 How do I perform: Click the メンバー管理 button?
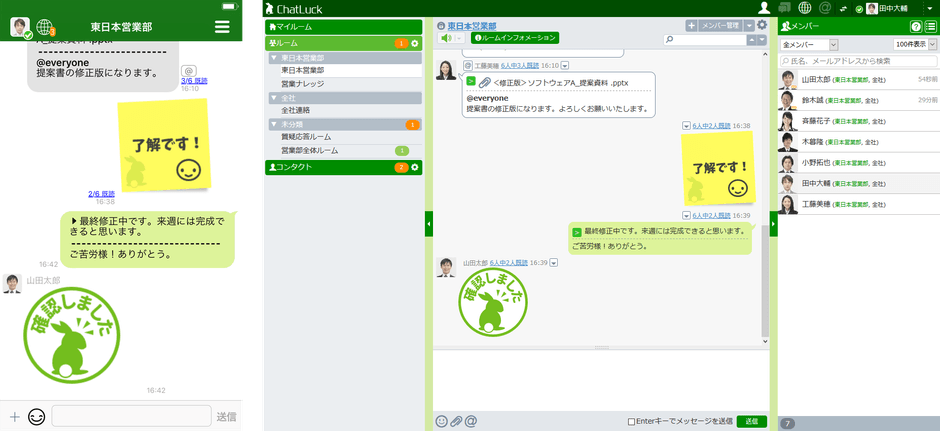[720, 25]
